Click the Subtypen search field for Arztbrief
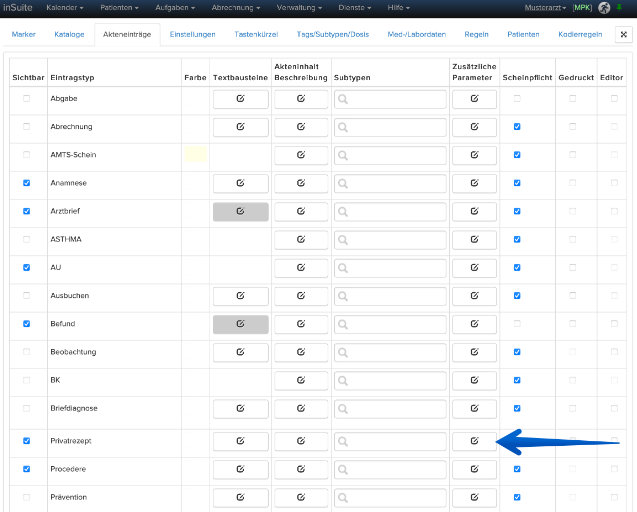This screenshot has height=512, width=637. [390, 212]
